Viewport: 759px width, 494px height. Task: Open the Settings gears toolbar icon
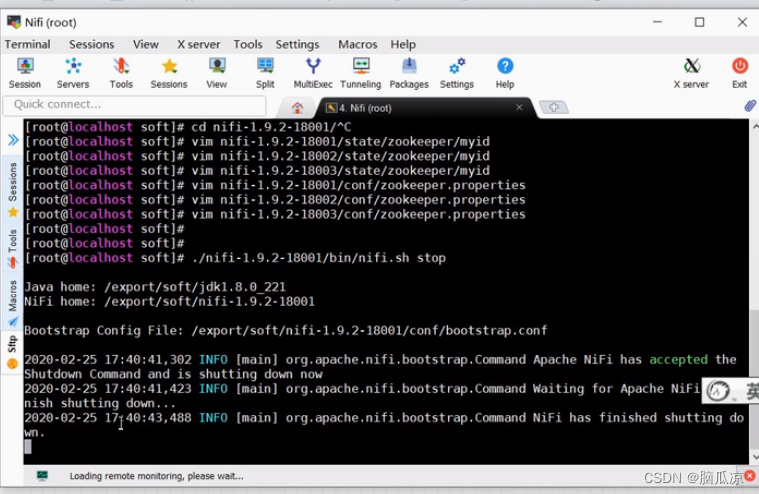coord(456,73)
